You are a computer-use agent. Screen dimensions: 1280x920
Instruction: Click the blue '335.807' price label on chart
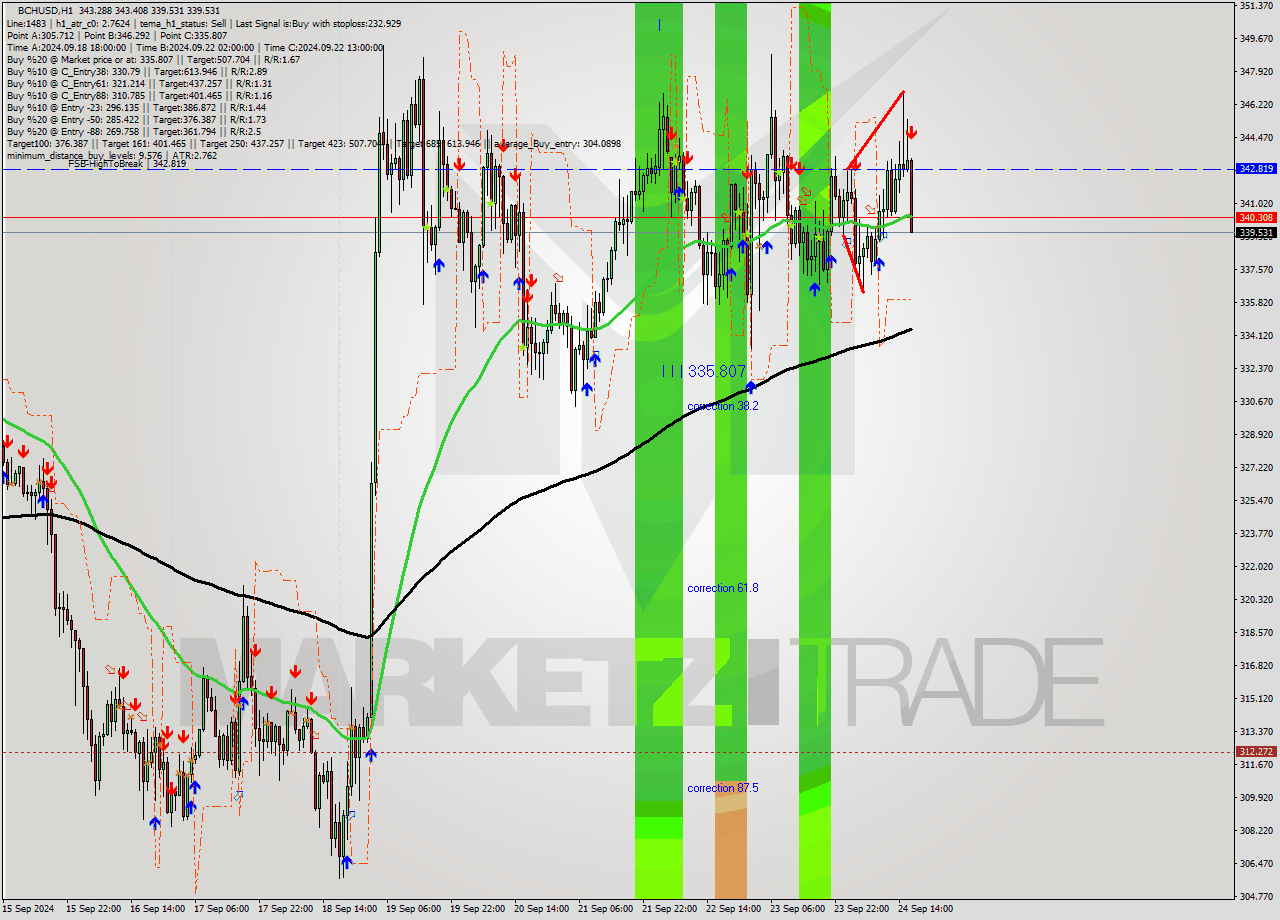(716, 371)
